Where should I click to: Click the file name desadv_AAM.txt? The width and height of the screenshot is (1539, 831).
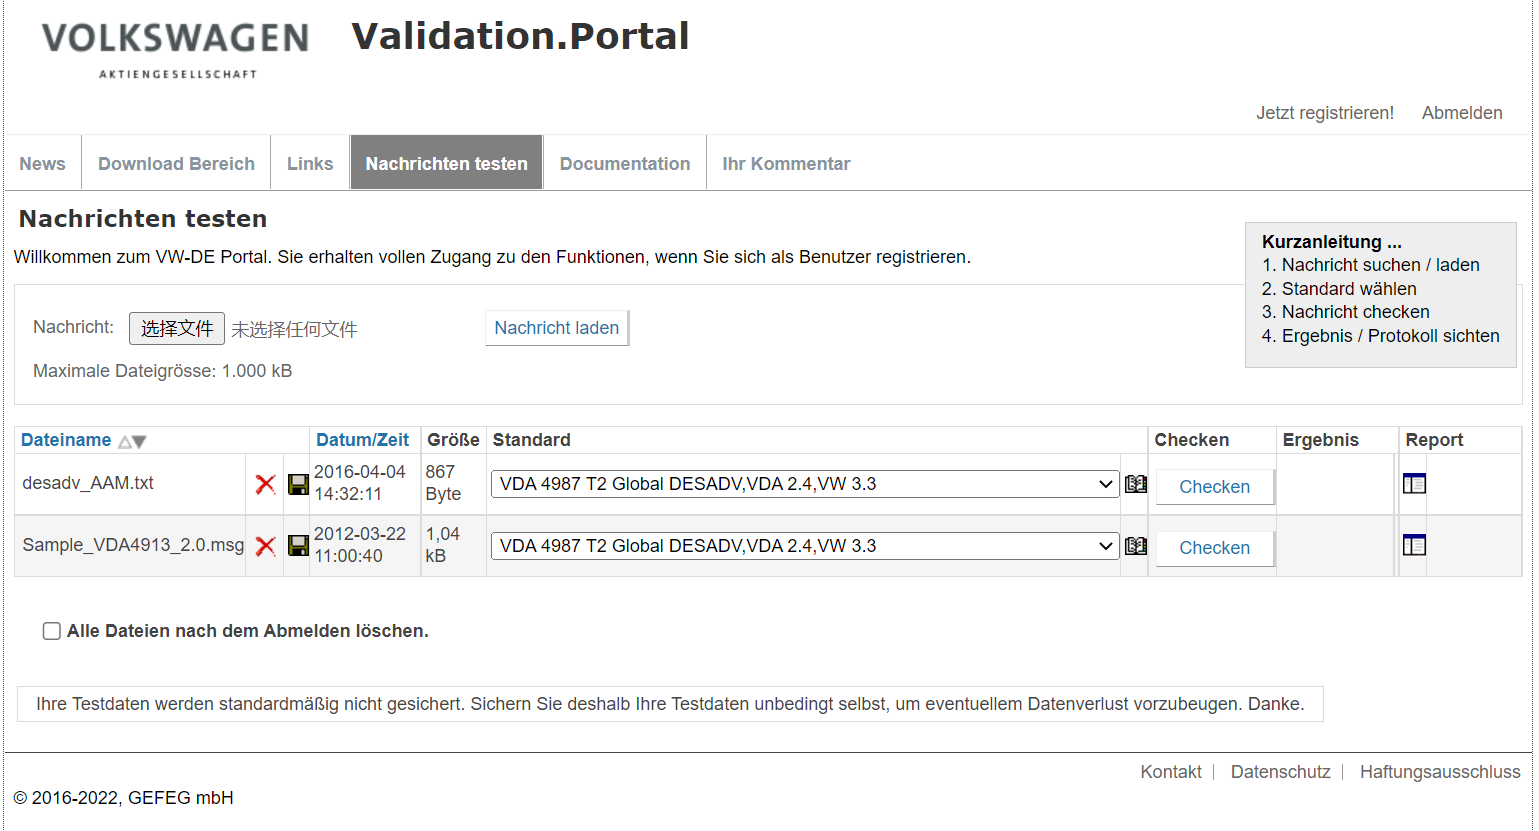click(88, 483)
